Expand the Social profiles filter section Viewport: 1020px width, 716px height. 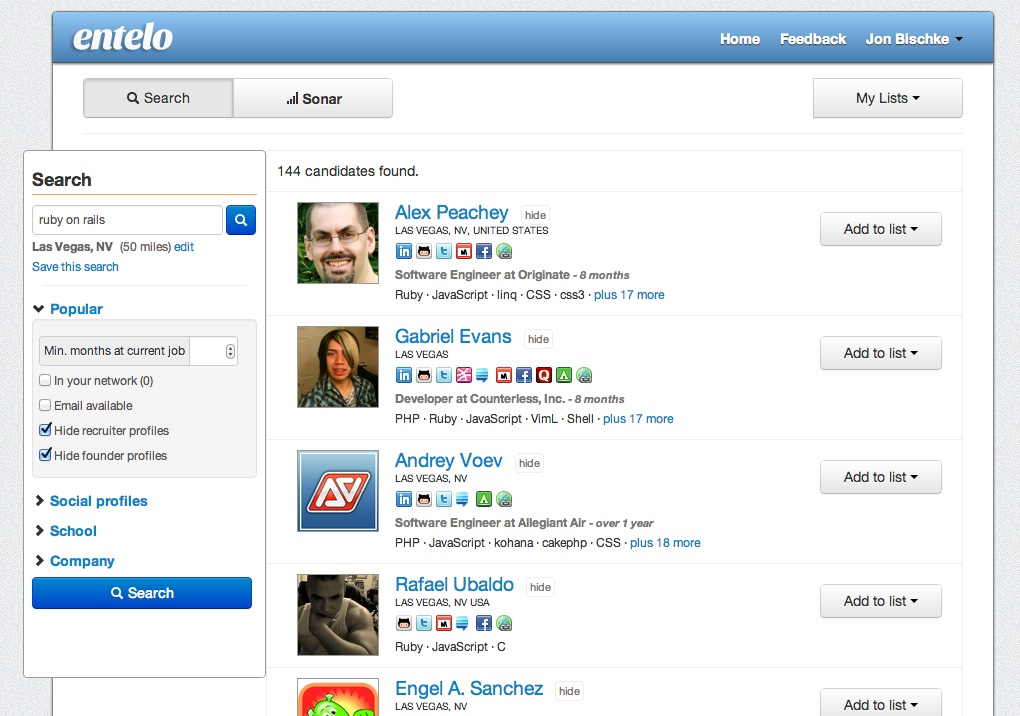coord(91,501)
